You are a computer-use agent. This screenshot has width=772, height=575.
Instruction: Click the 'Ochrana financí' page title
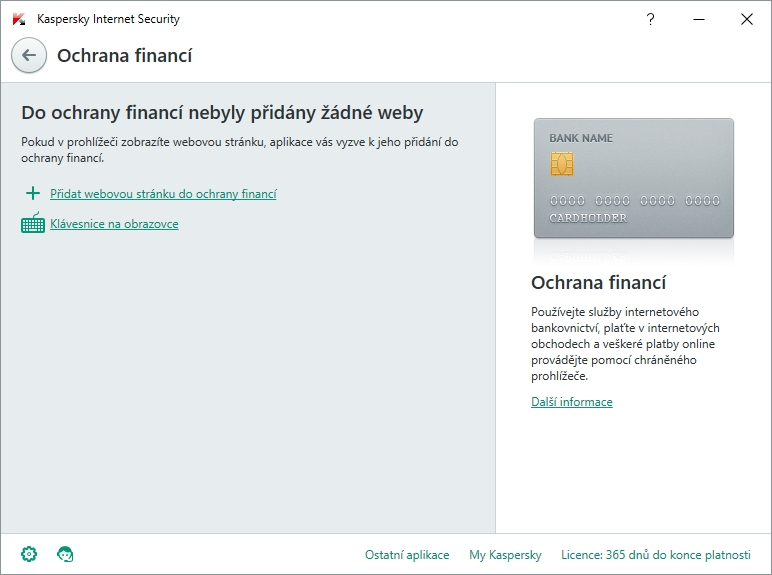125,56
